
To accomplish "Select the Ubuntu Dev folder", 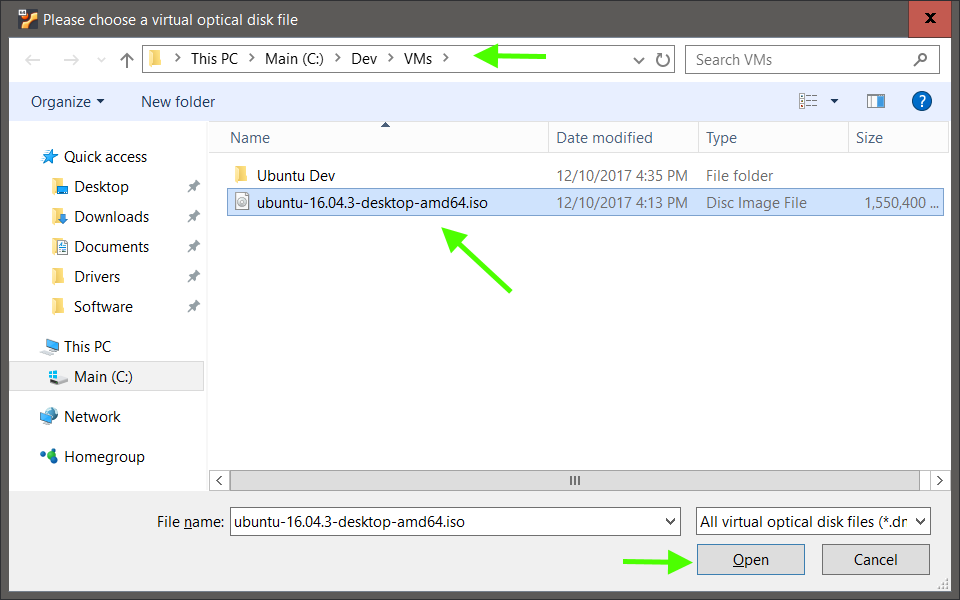I will tap(296, 176).
